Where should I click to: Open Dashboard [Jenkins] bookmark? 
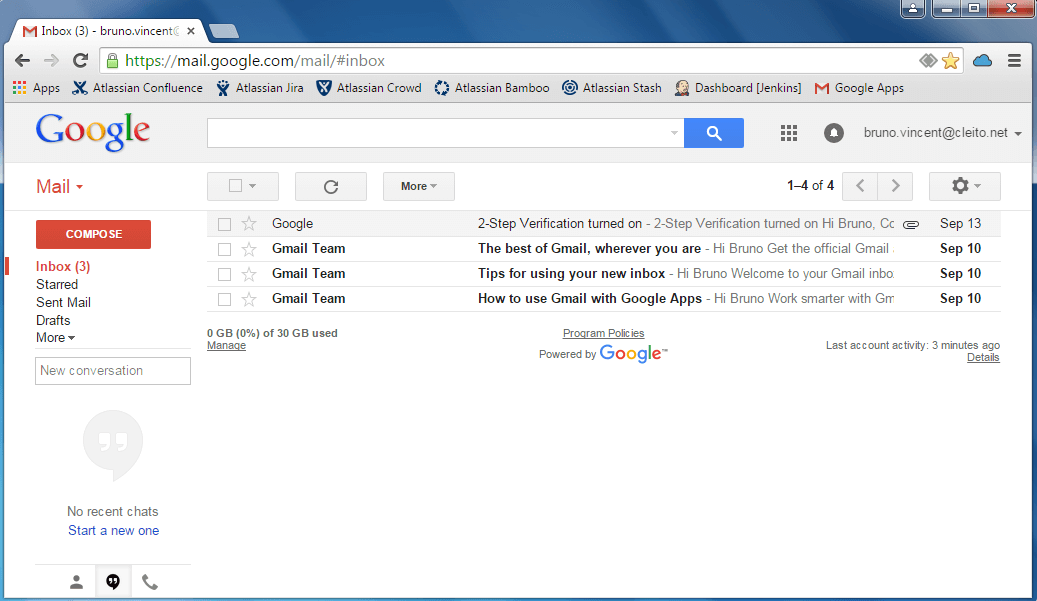[x=738, y=88]
